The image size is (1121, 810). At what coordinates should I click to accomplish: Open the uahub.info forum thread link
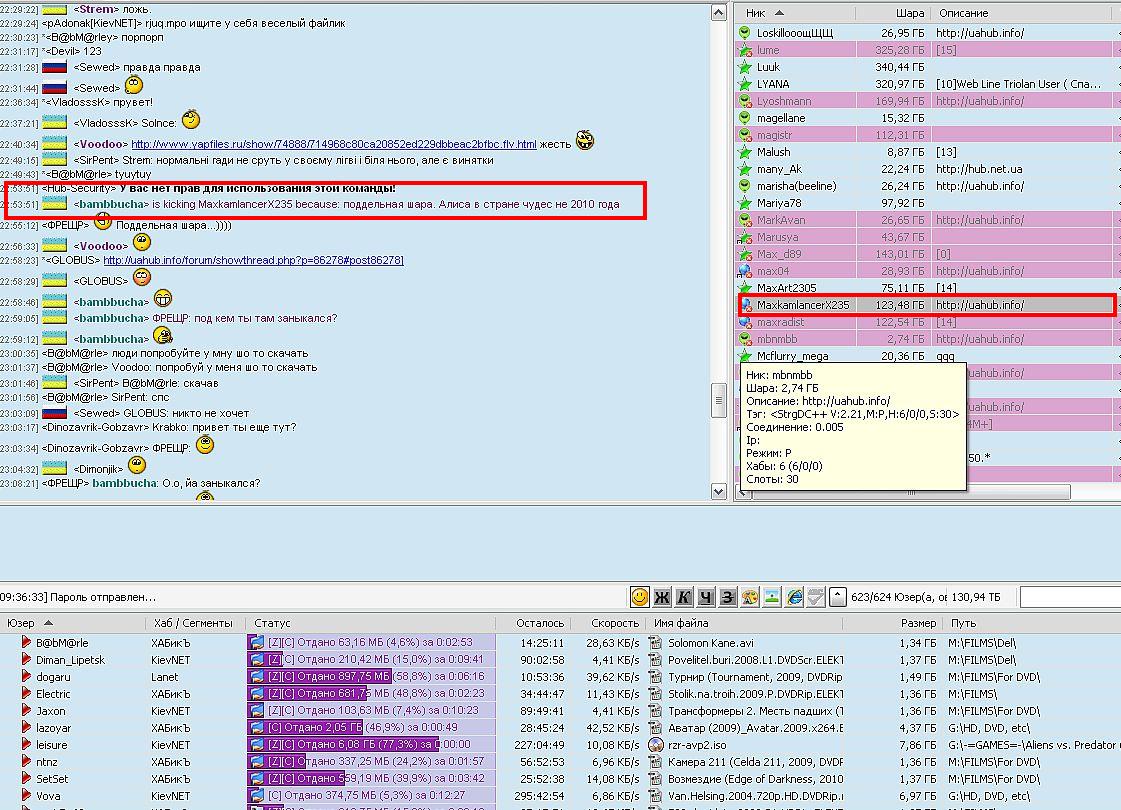click(x=253, y=260)
